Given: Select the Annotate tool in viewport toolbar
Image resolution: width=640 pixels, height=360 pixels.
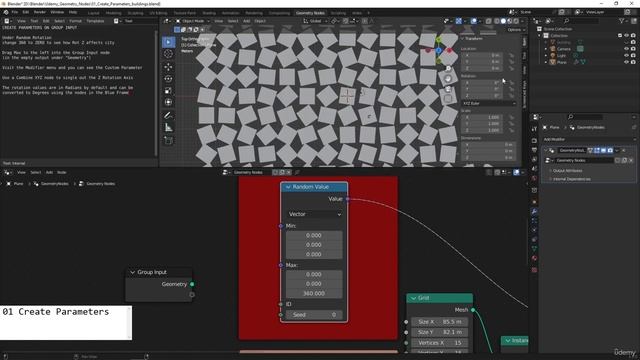Looking at the screenshot, I should pos(168,116).
